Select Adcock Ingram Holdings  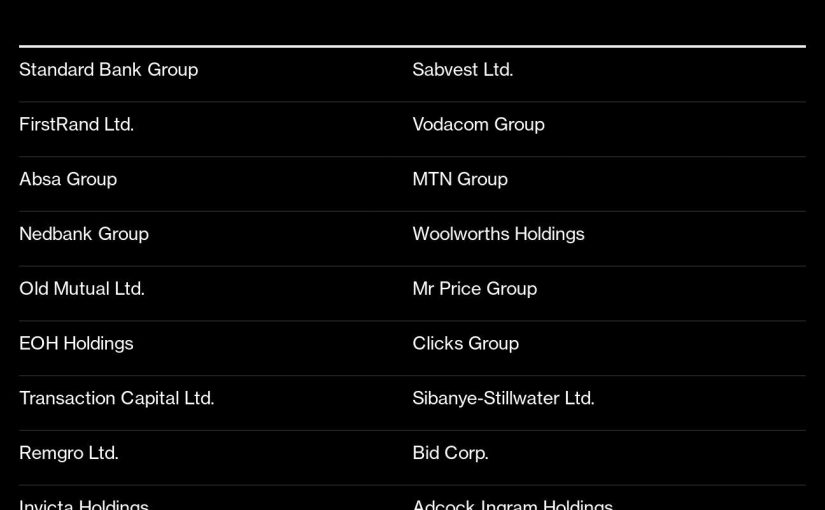pos(512,504)
